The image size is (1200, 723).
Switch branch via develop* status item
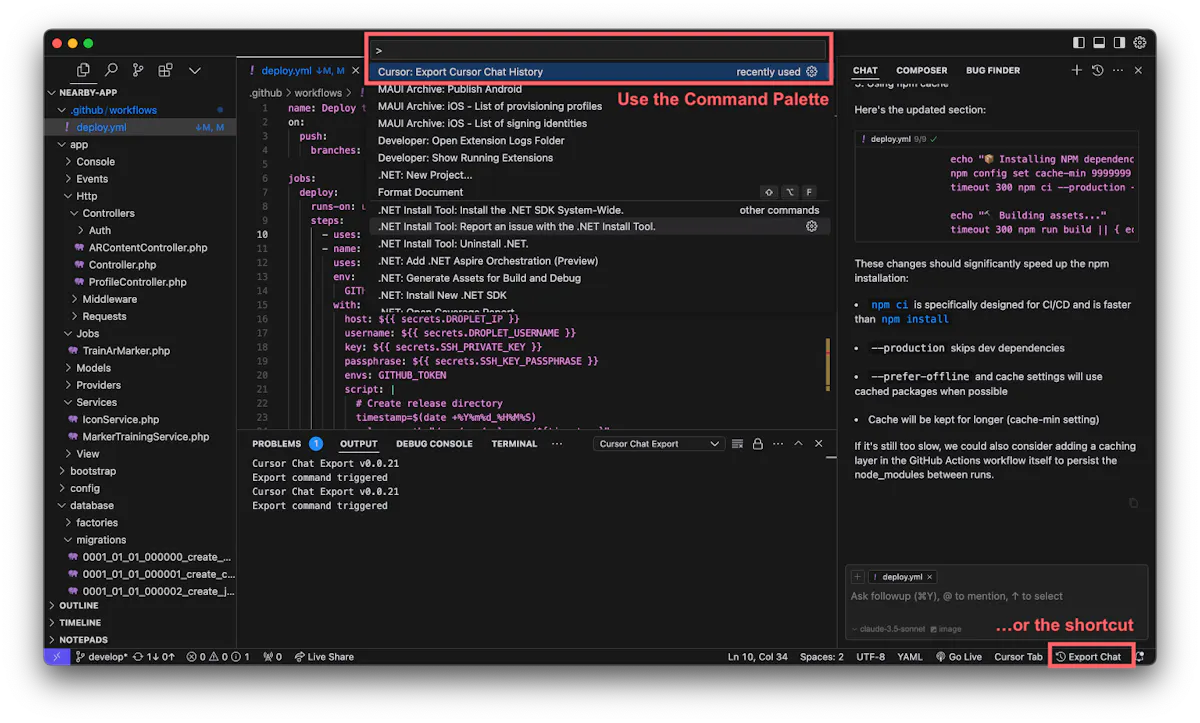pyautogui.click(x=102, y=657)
